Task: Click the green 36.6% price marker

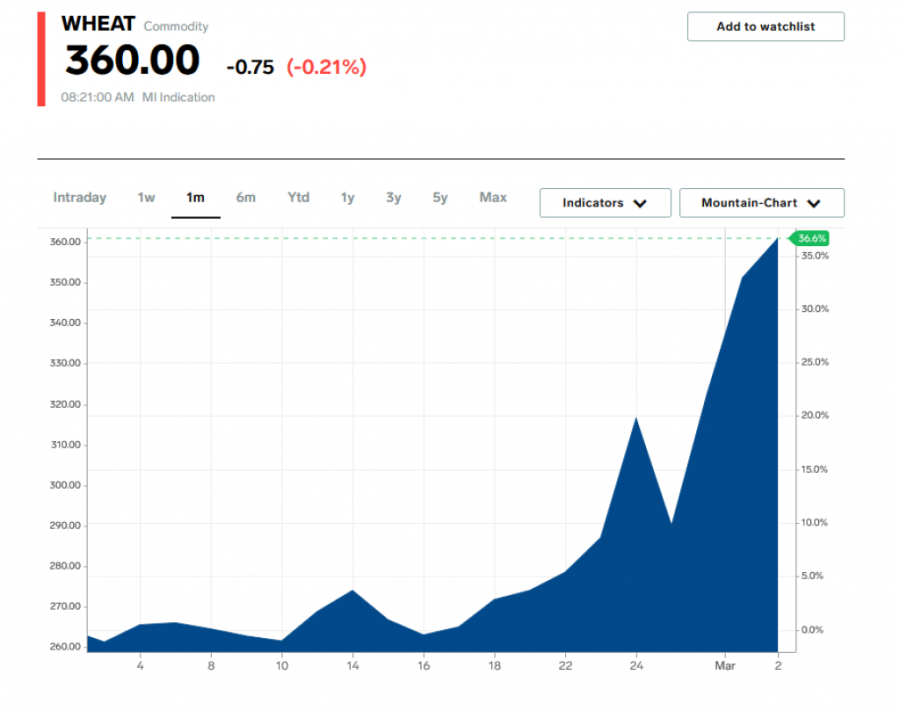Action: [x=811, y=238]
